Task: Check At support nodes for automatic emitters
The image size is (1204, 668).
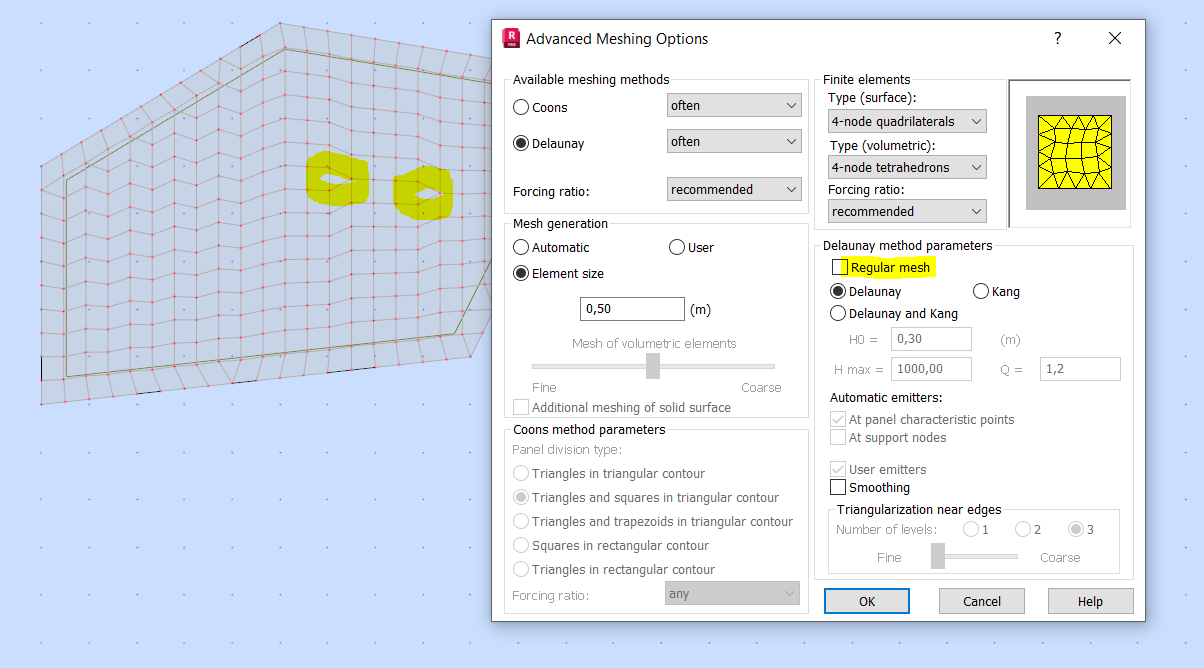Action: (x=838, y=437)
